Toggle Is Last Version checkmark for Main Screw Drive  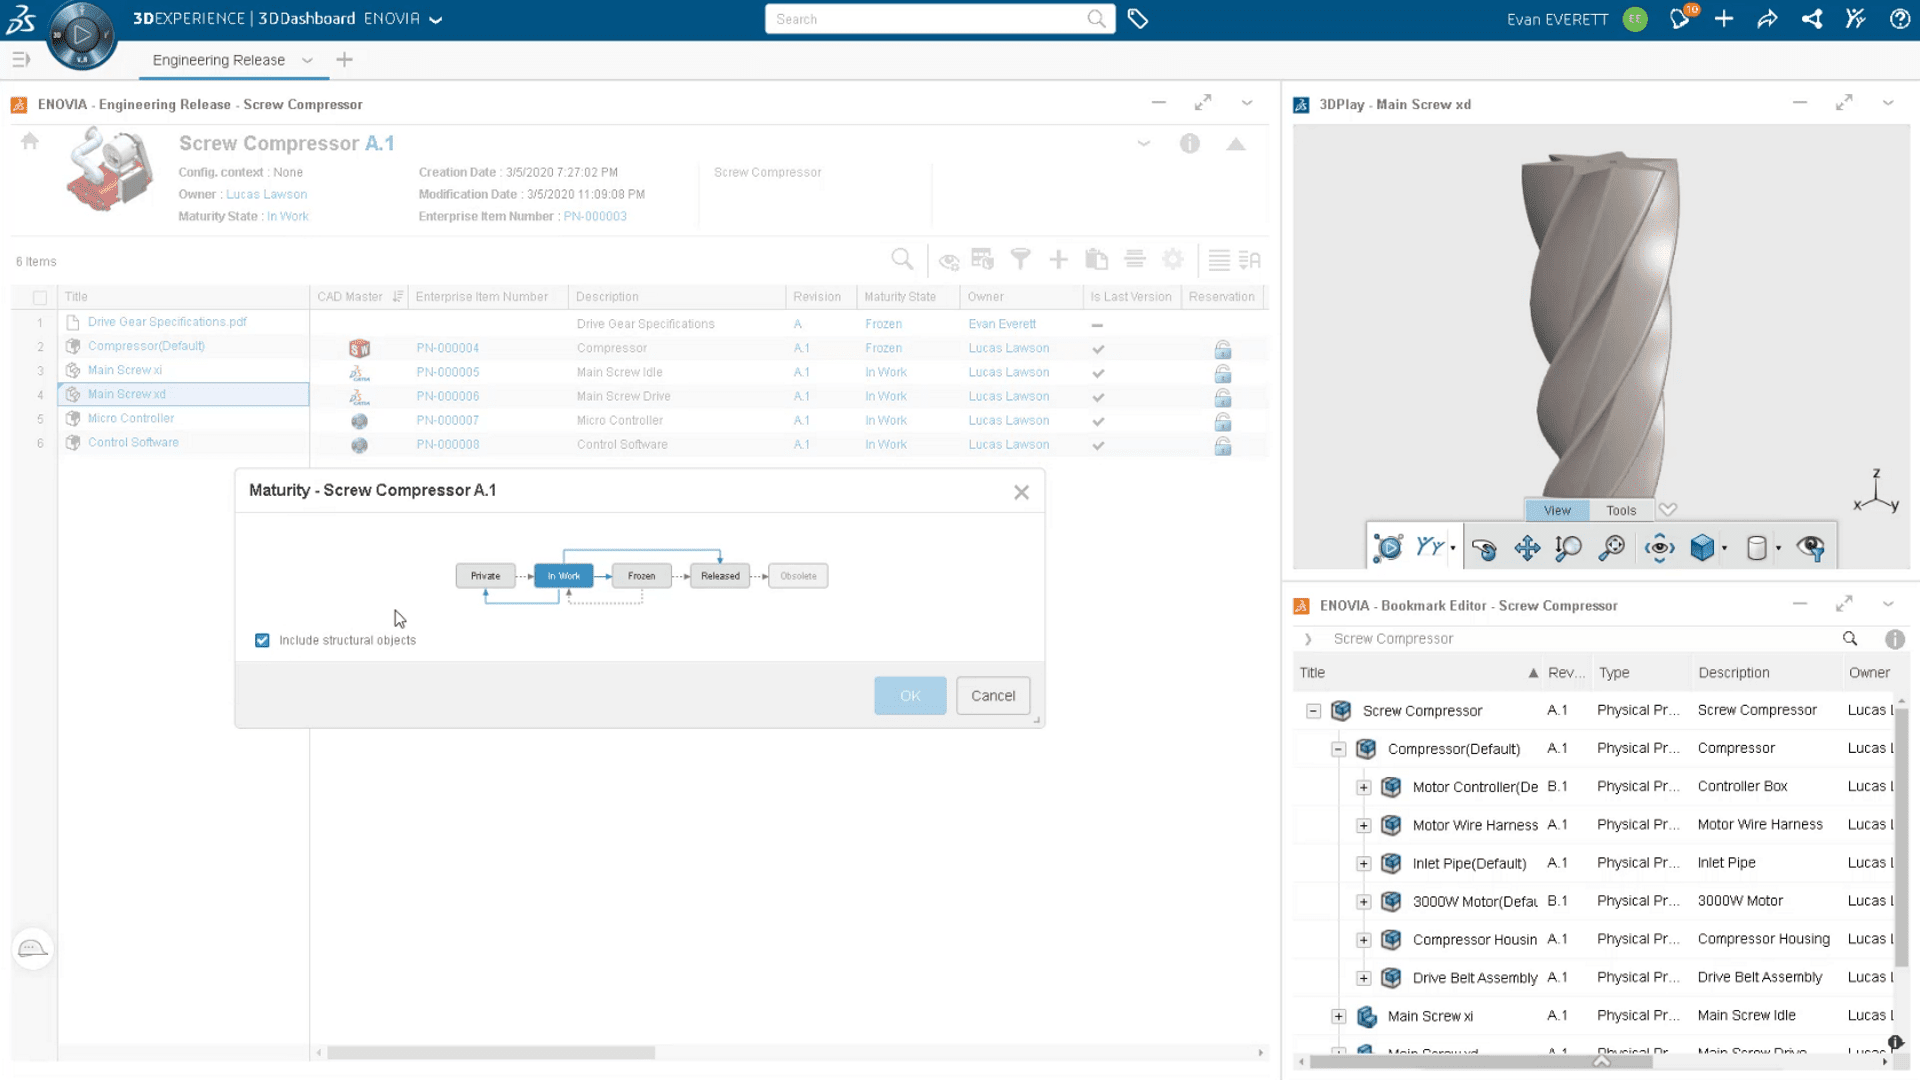1098,396
